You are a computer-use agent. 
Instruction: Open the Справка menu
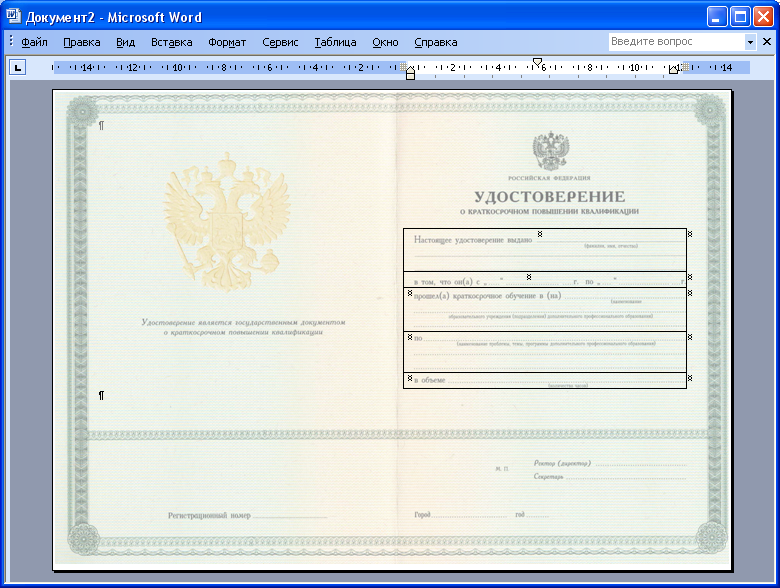pos(436,42)
